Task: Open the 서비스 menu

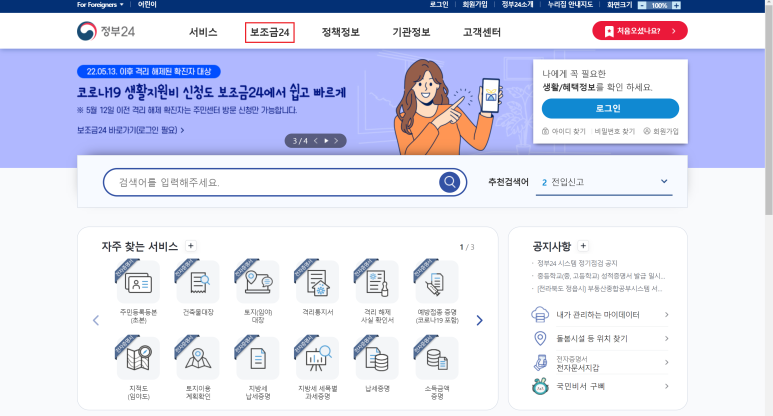Action: 203,32
